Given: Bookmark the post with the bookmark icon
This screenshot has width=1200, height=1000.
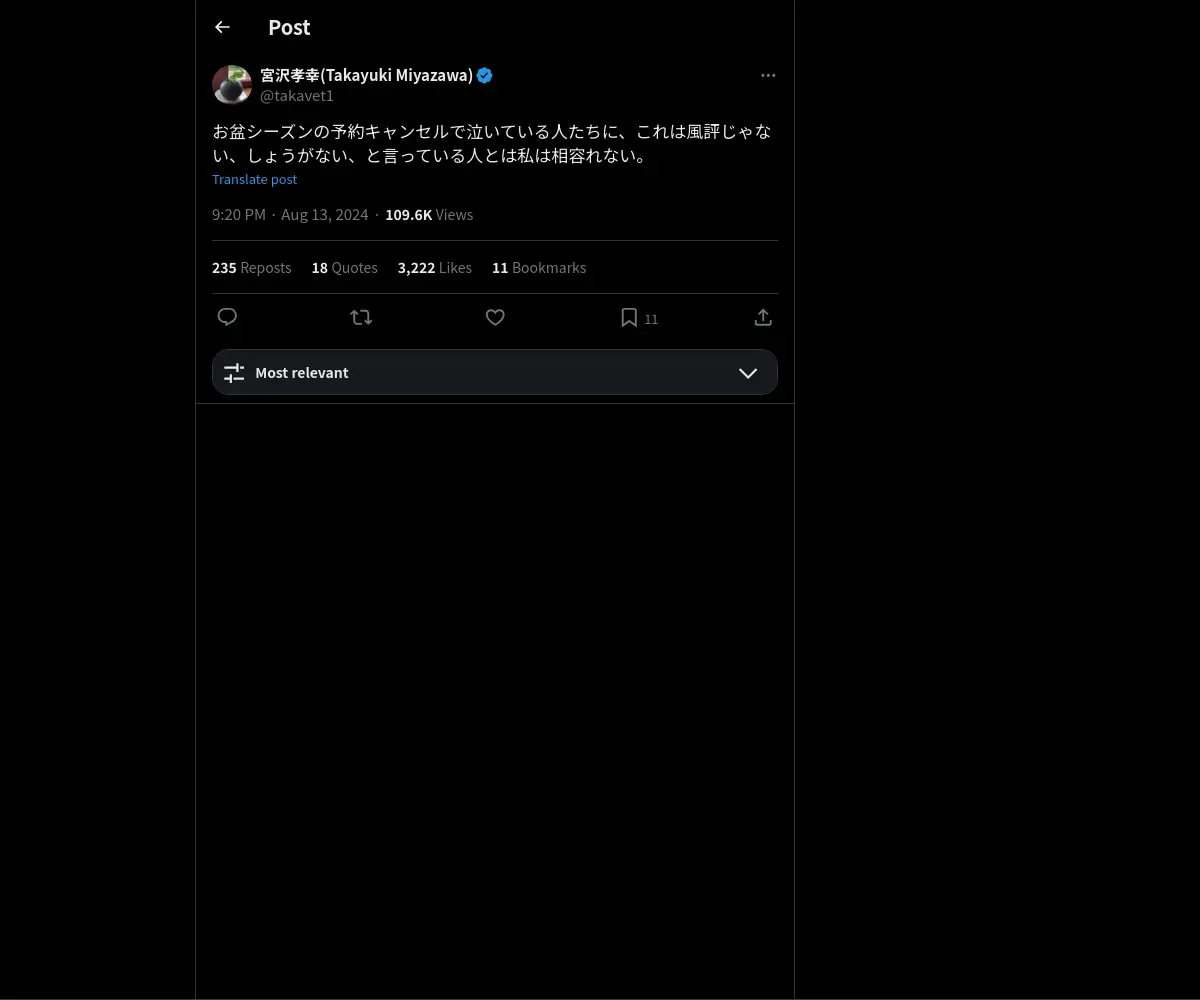Looking at the screenshot, I should point(629,317).
